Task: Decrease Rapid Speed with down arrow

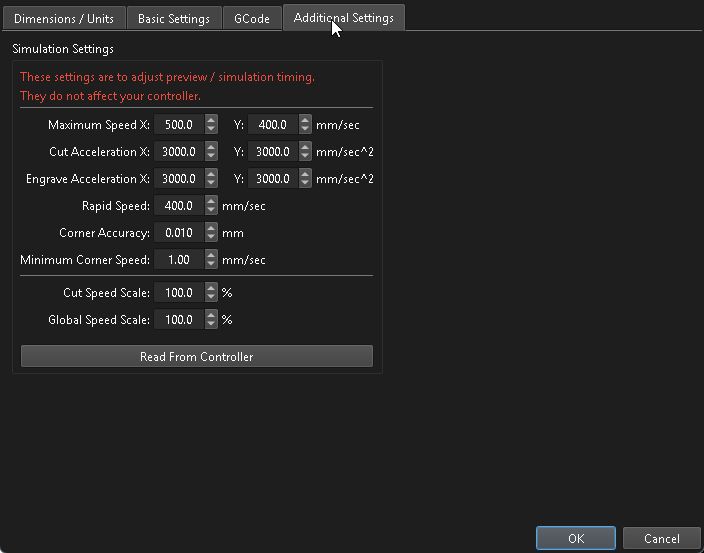Action: [x=211, y=211]
